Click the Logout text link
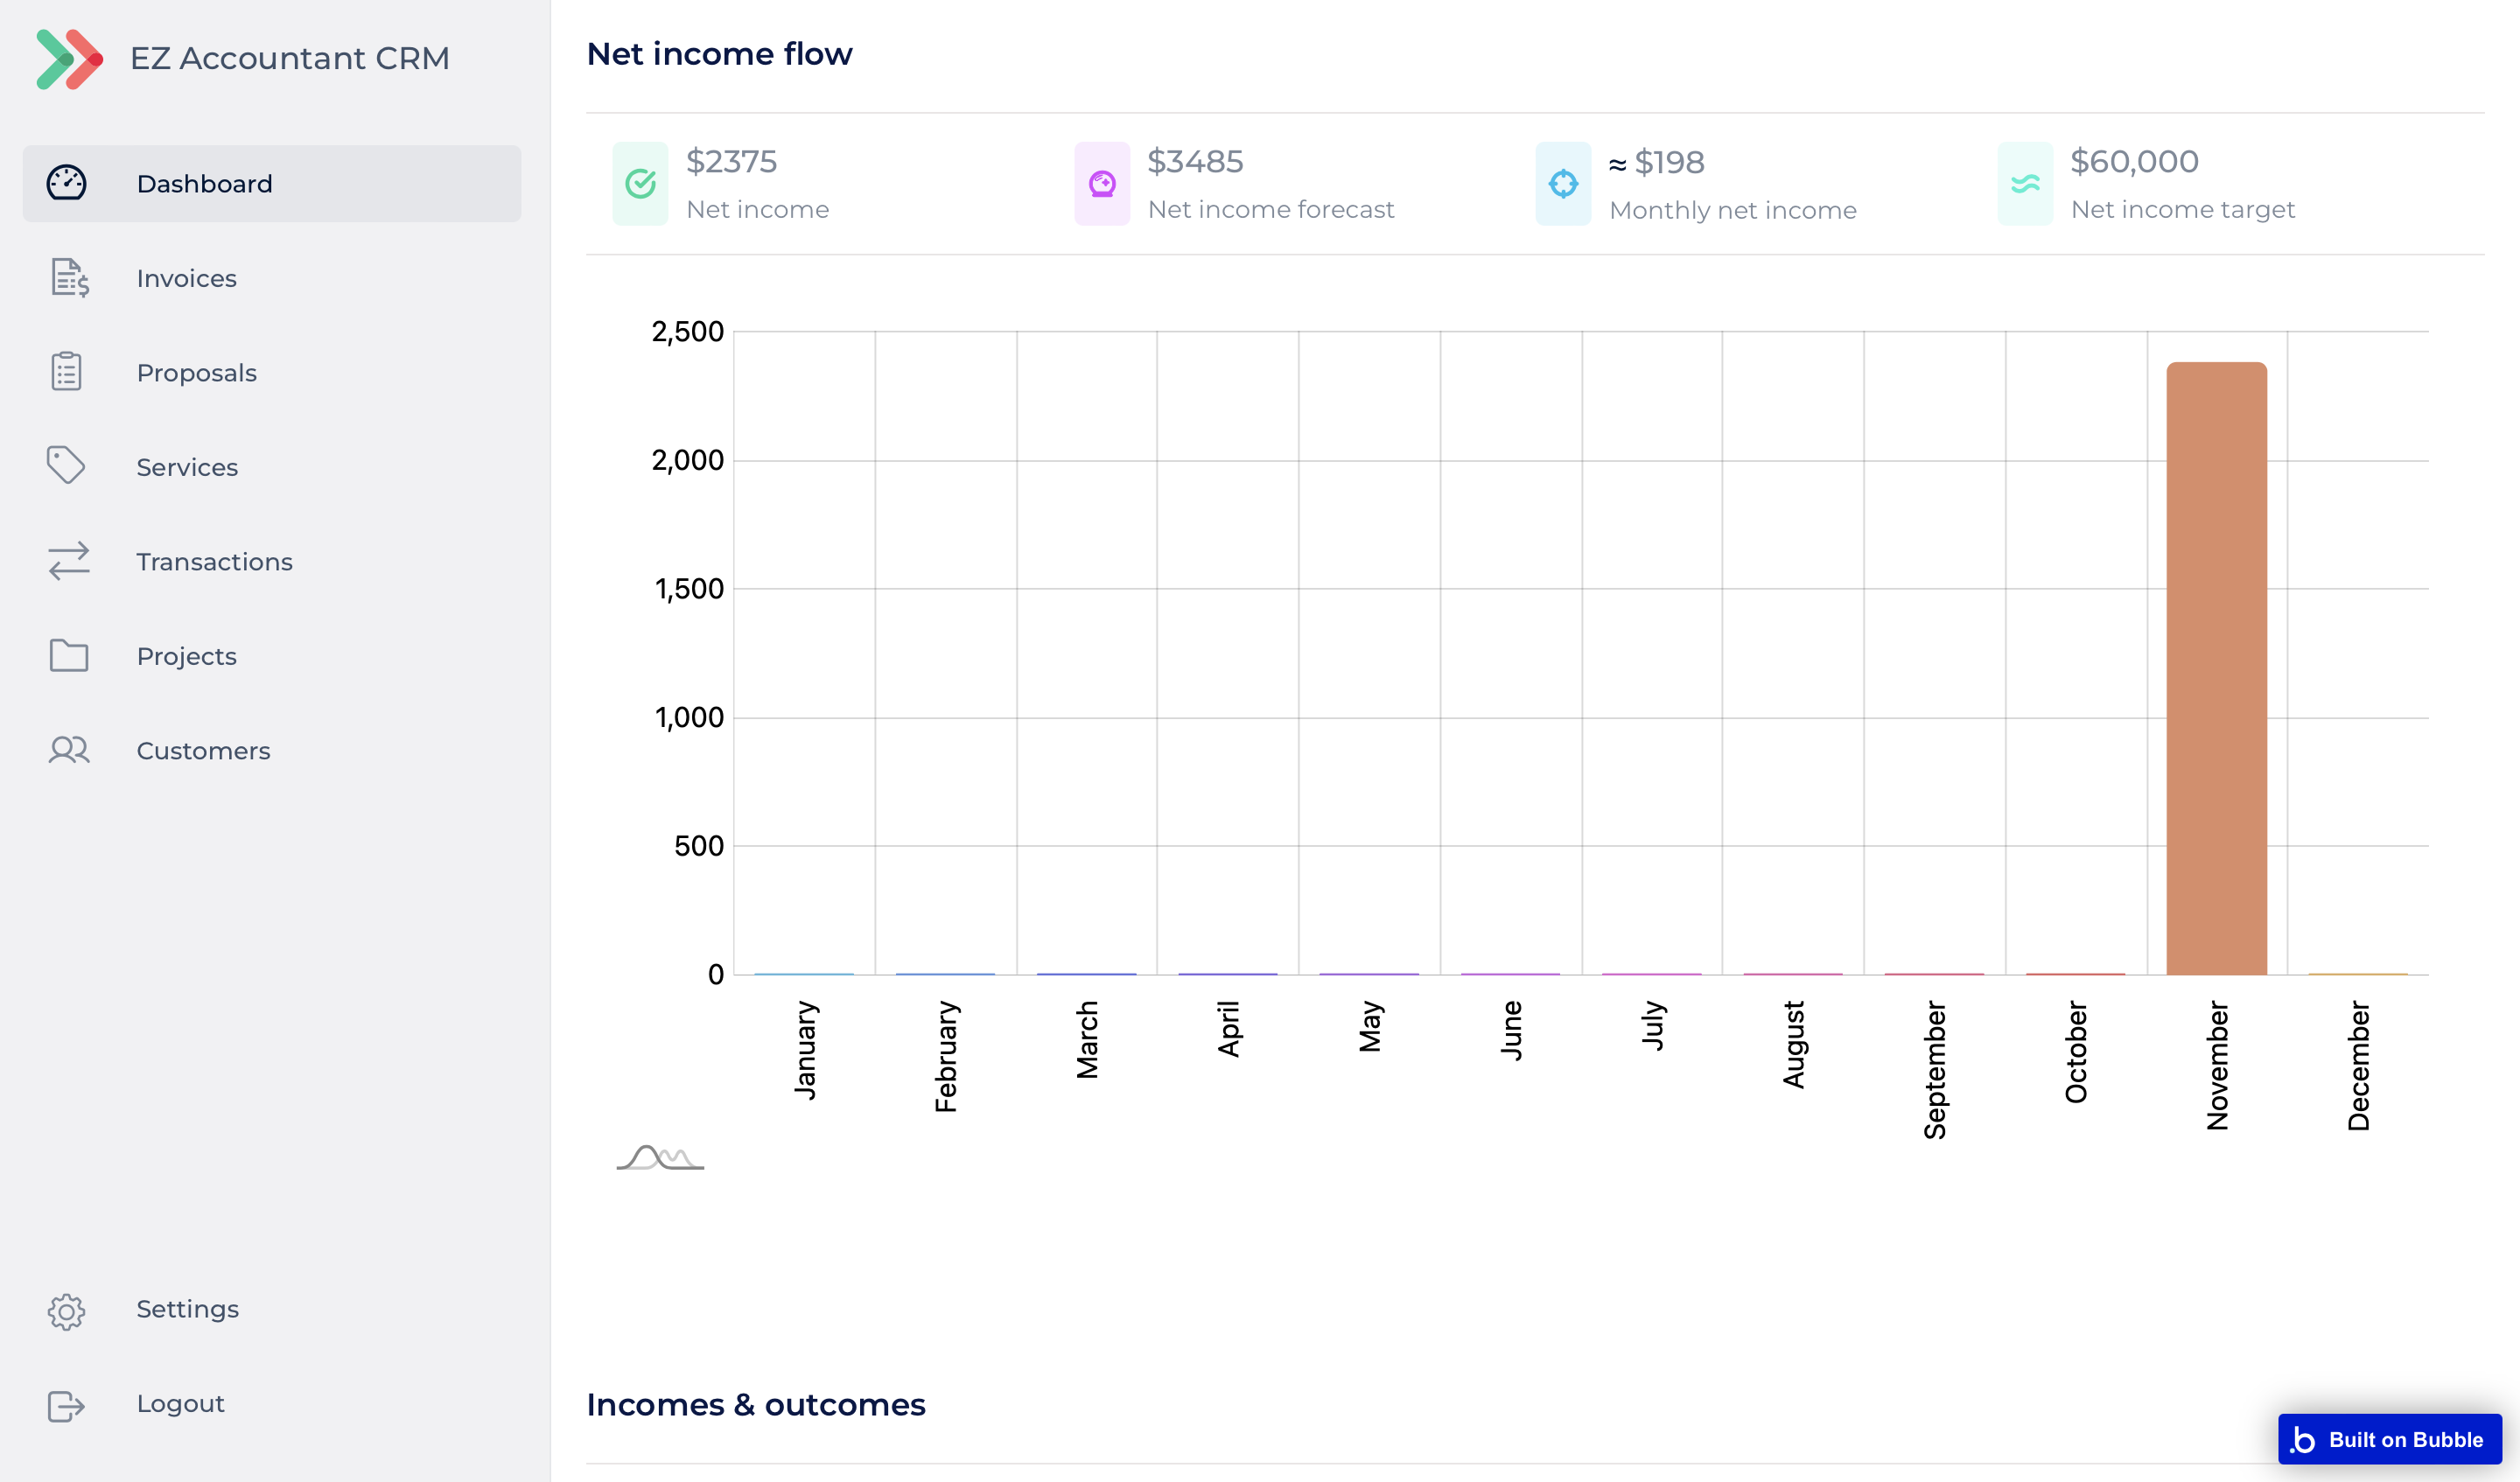This screenshot has width=2520, height=1482. coord(180,1403)
